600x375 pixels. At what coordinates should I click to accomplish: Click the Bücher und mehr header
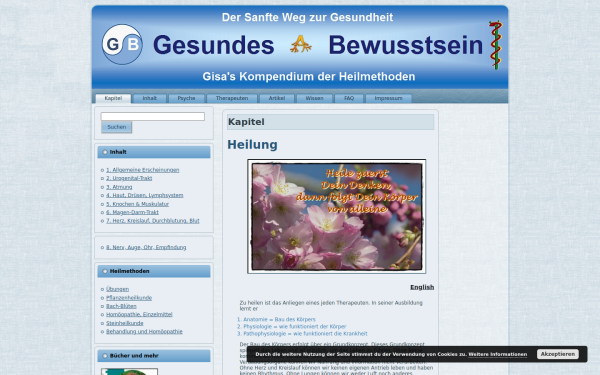pyautogui.click(x=154, y=356)
